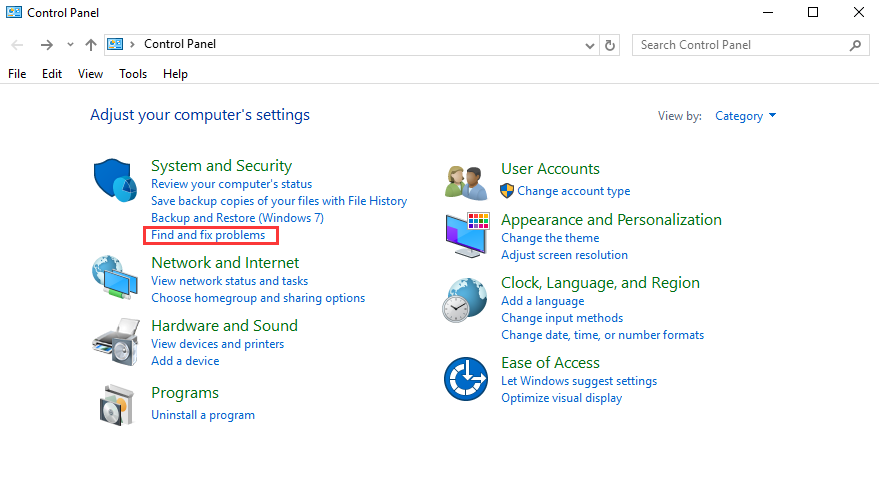Screen dimensions: 879x481
Task: Open the address bar history dropdown
Action: (590, 45)
